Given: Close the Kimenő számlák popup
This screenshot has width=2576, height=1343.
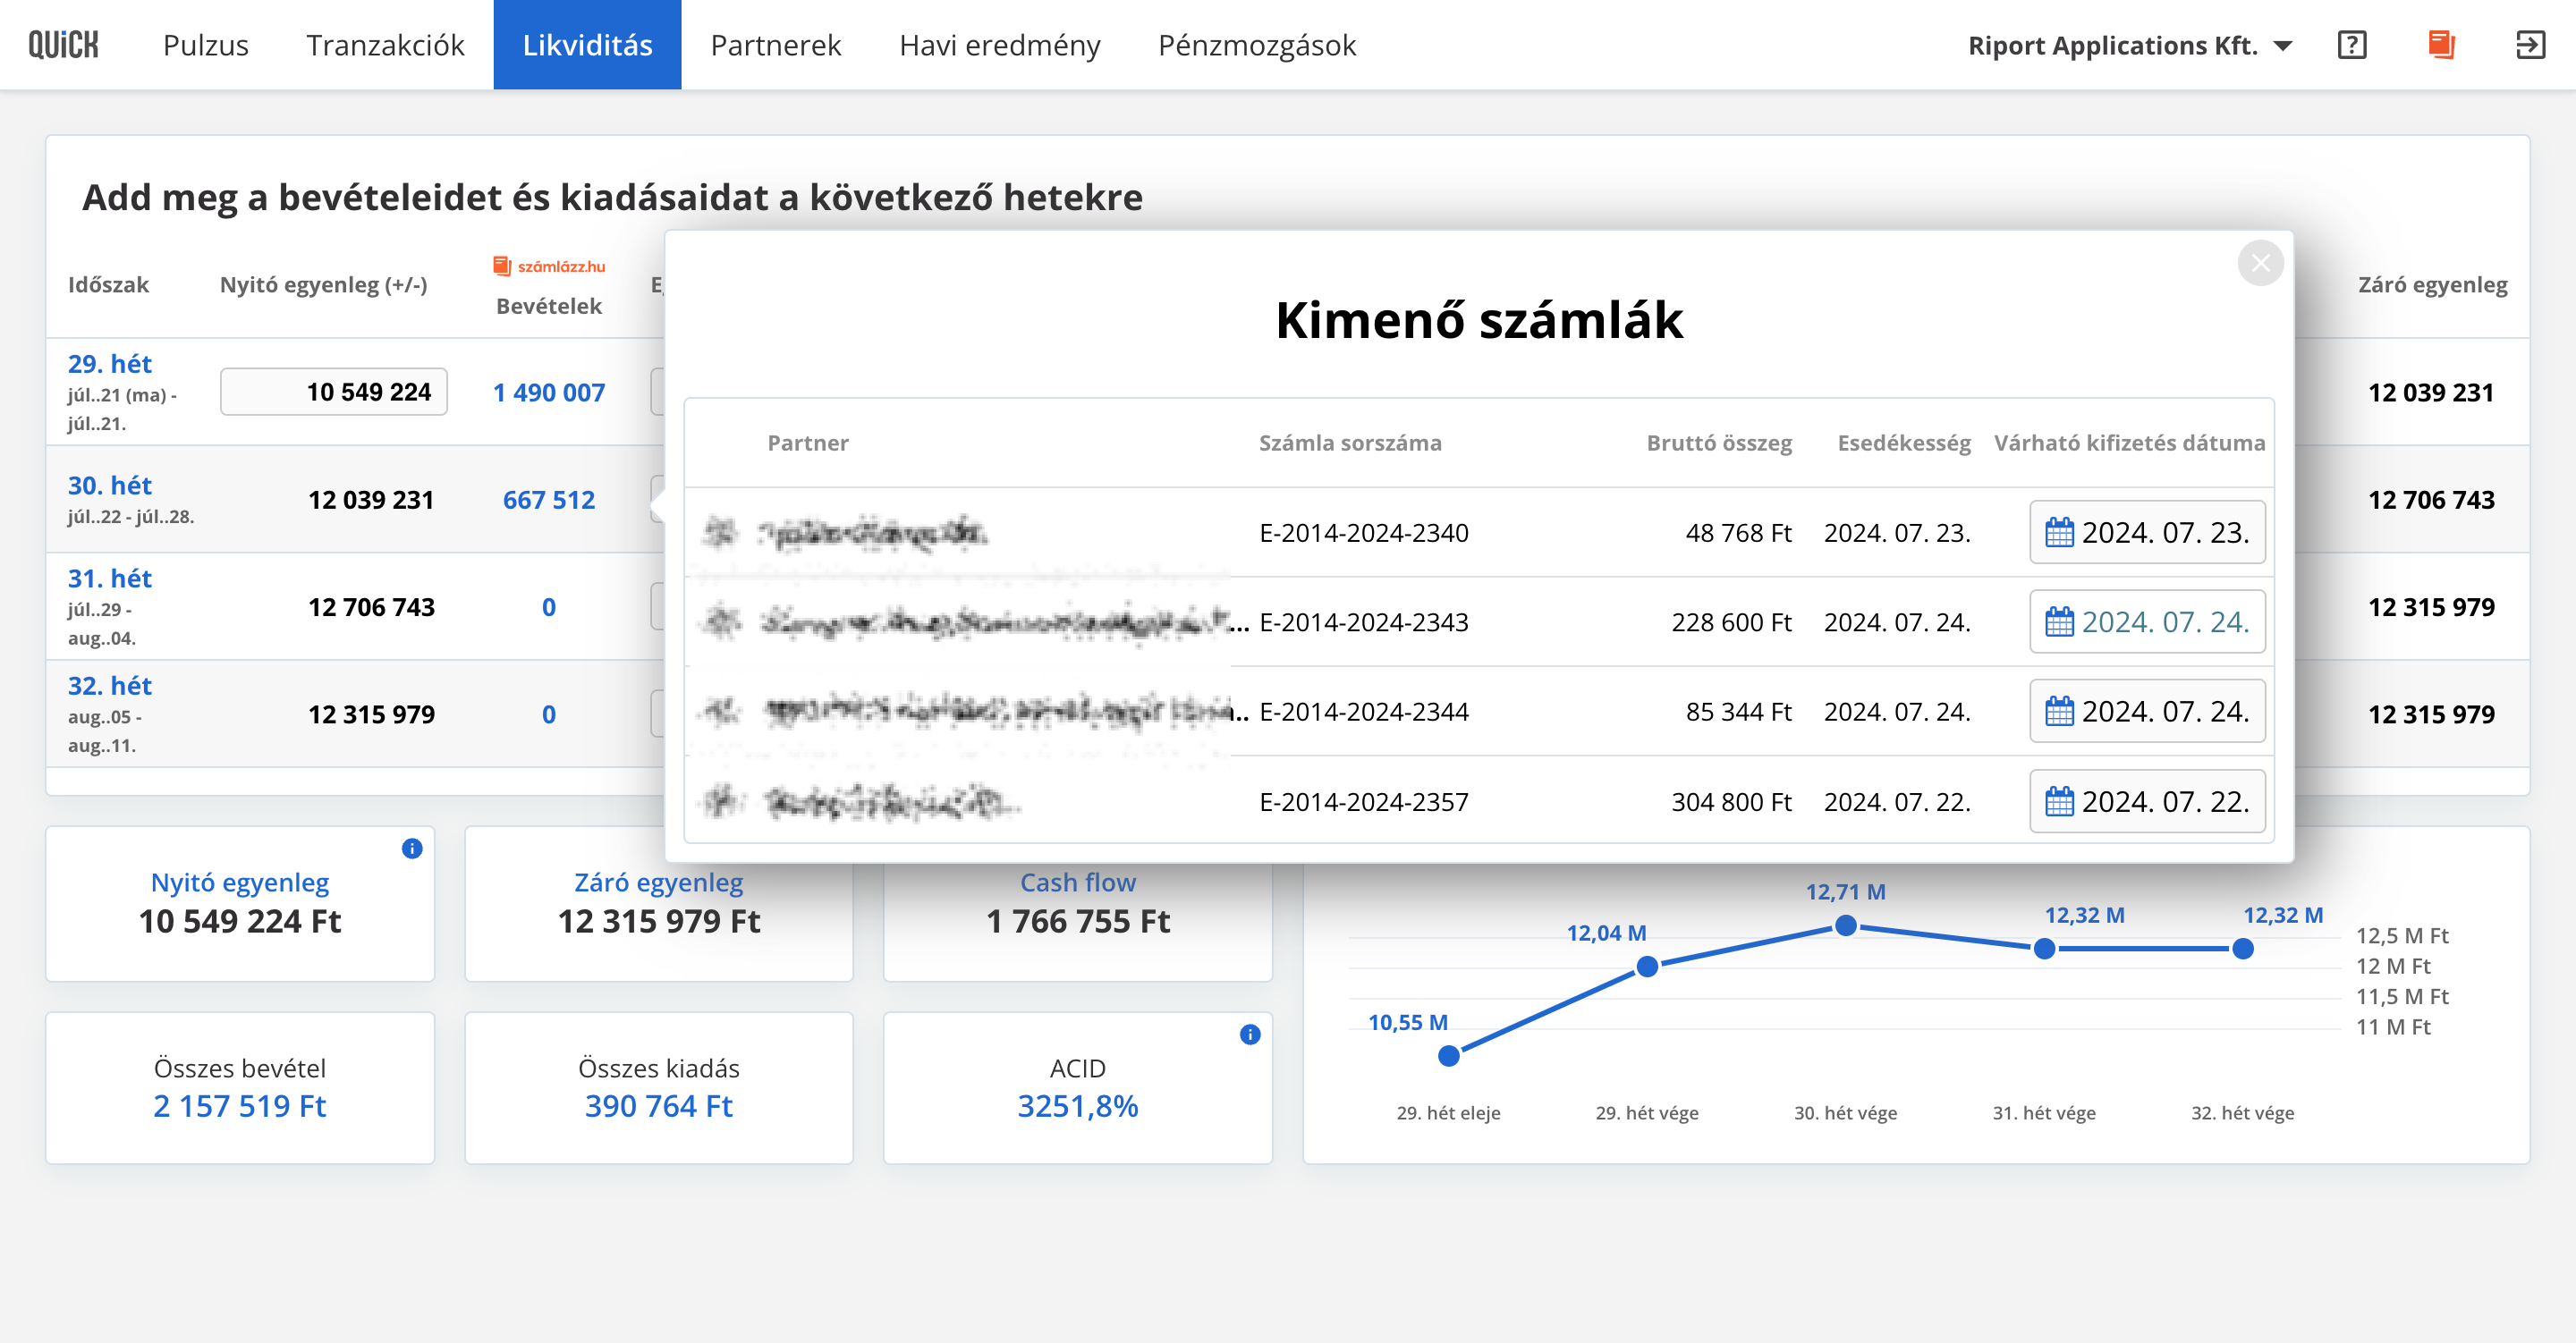Looking at the screenshot, I should tap(2260, 263).
